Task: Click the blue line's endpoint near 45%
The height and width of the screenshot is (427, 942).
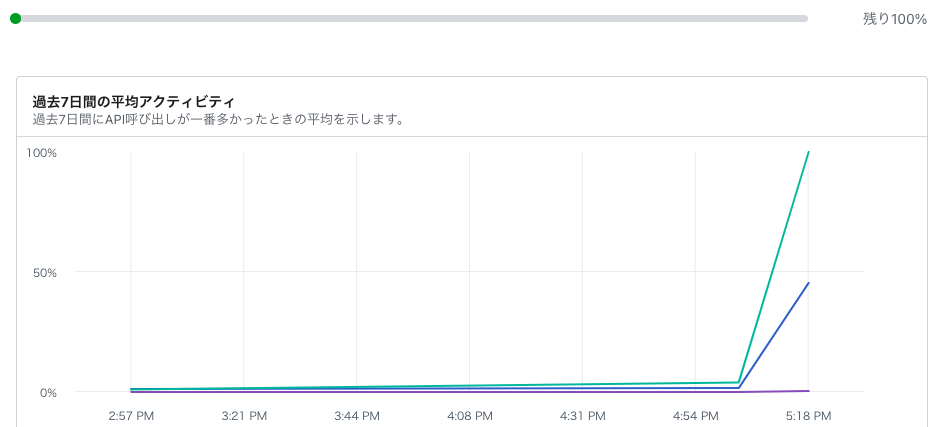Action: click(x=808, y=283)
